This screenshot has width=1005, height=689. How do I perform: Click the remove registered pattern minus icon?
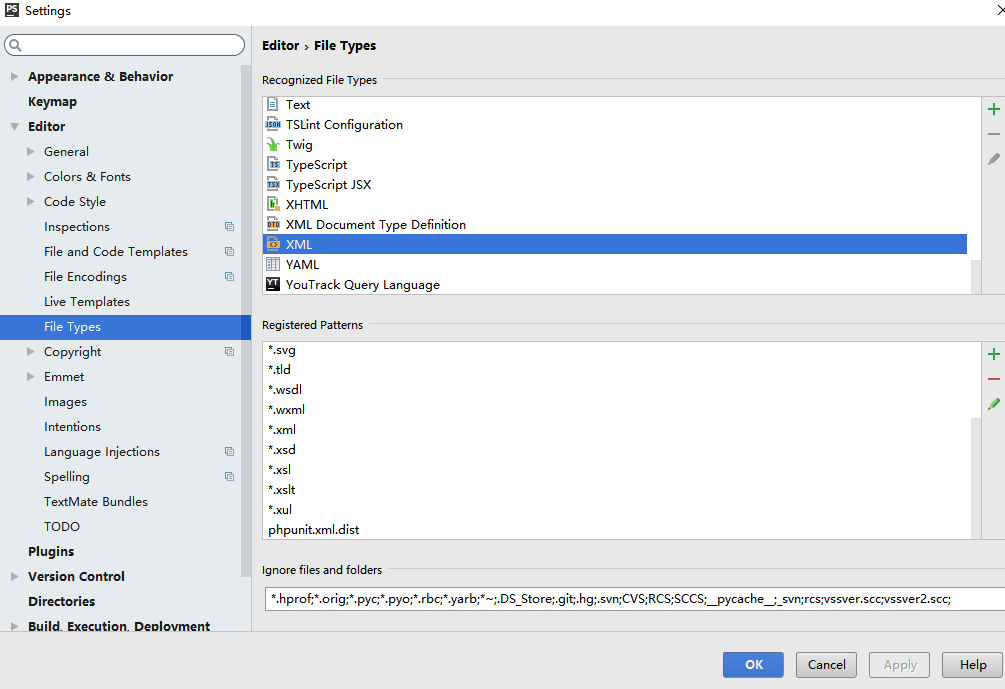993,379
